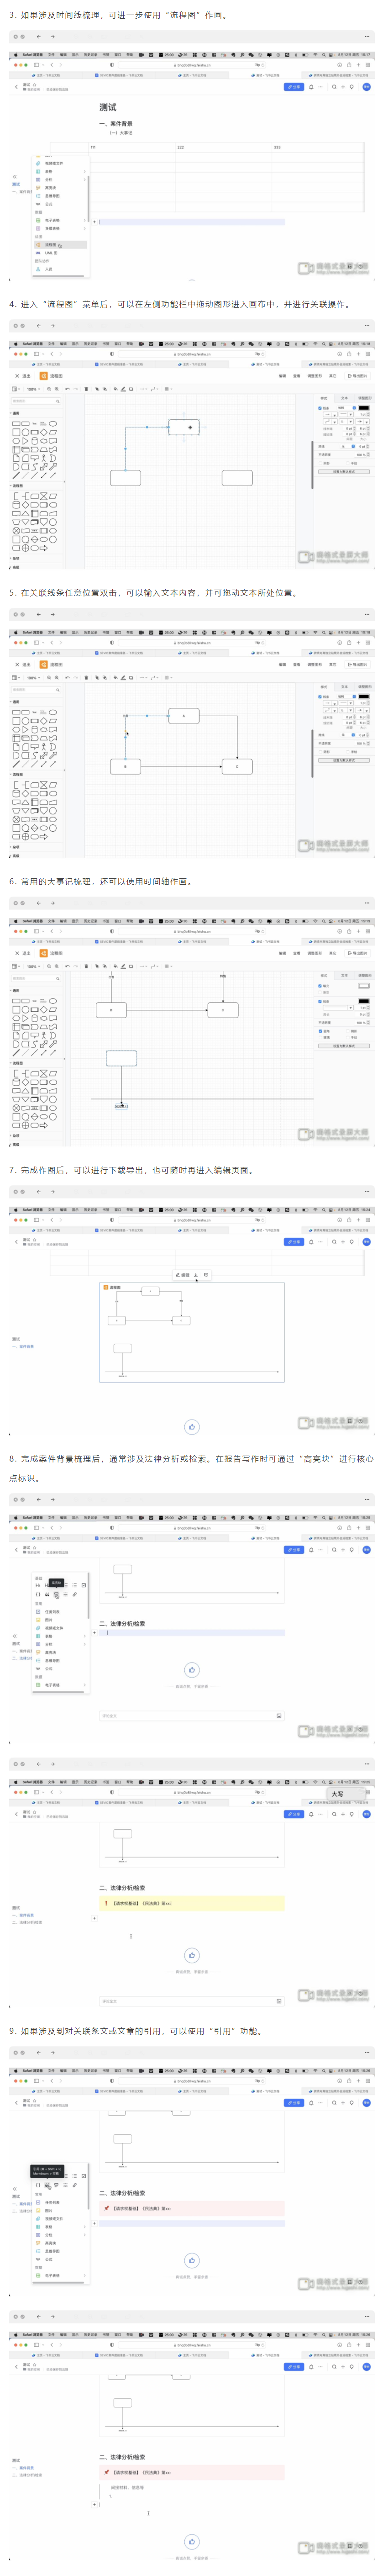Pick the rectangle shape in step 4 shape panel
The height and width of the screenshot is (2576, 383).
pos(16,424)
